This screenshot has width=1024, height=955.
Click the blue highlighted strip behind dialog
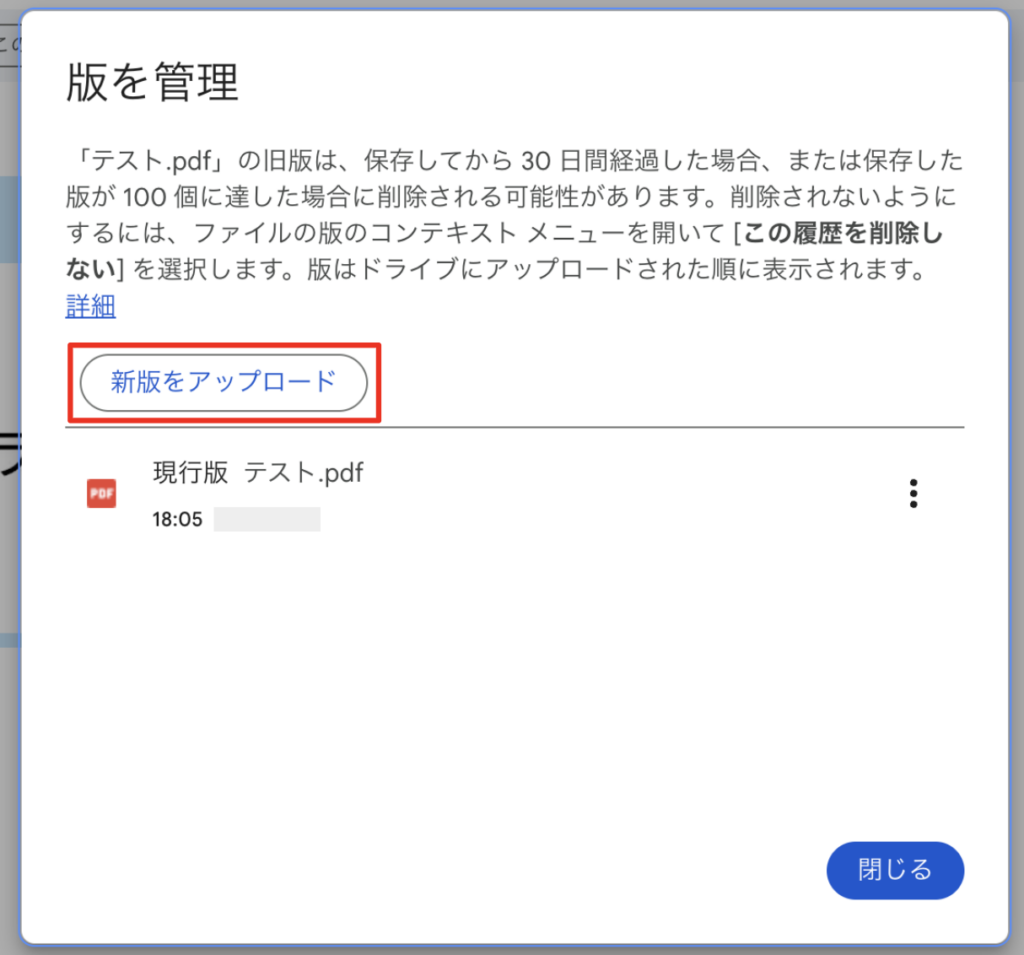point(9,219)
